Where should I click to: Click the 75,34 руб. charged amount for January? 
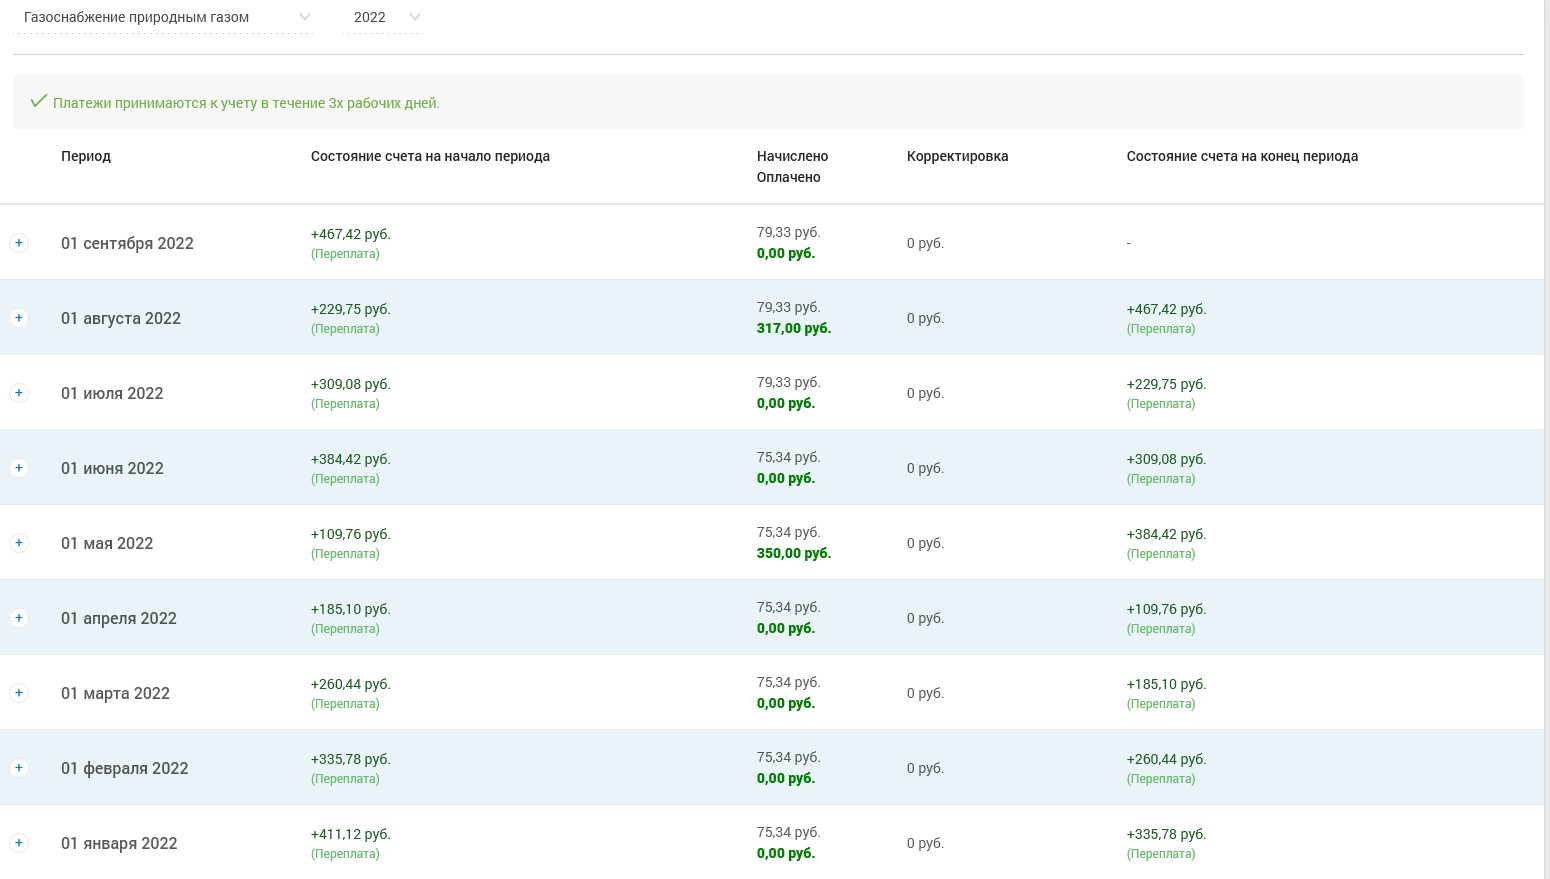click(789, 832)
